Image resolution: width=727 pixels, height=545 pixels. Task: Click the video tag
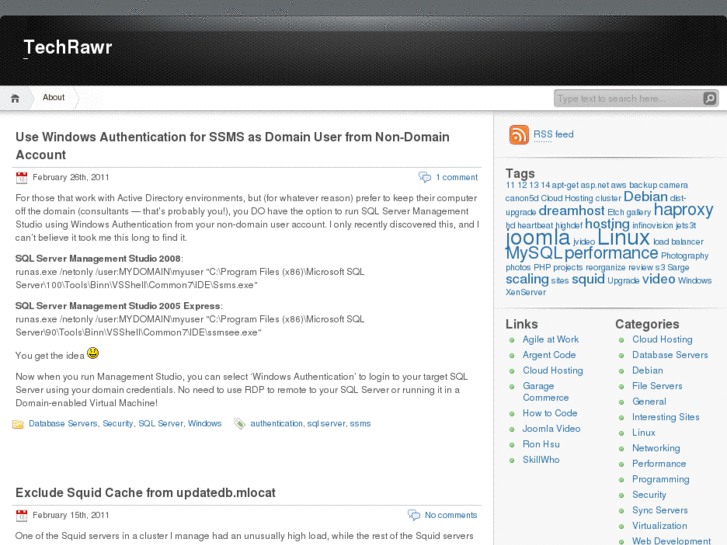658,279
